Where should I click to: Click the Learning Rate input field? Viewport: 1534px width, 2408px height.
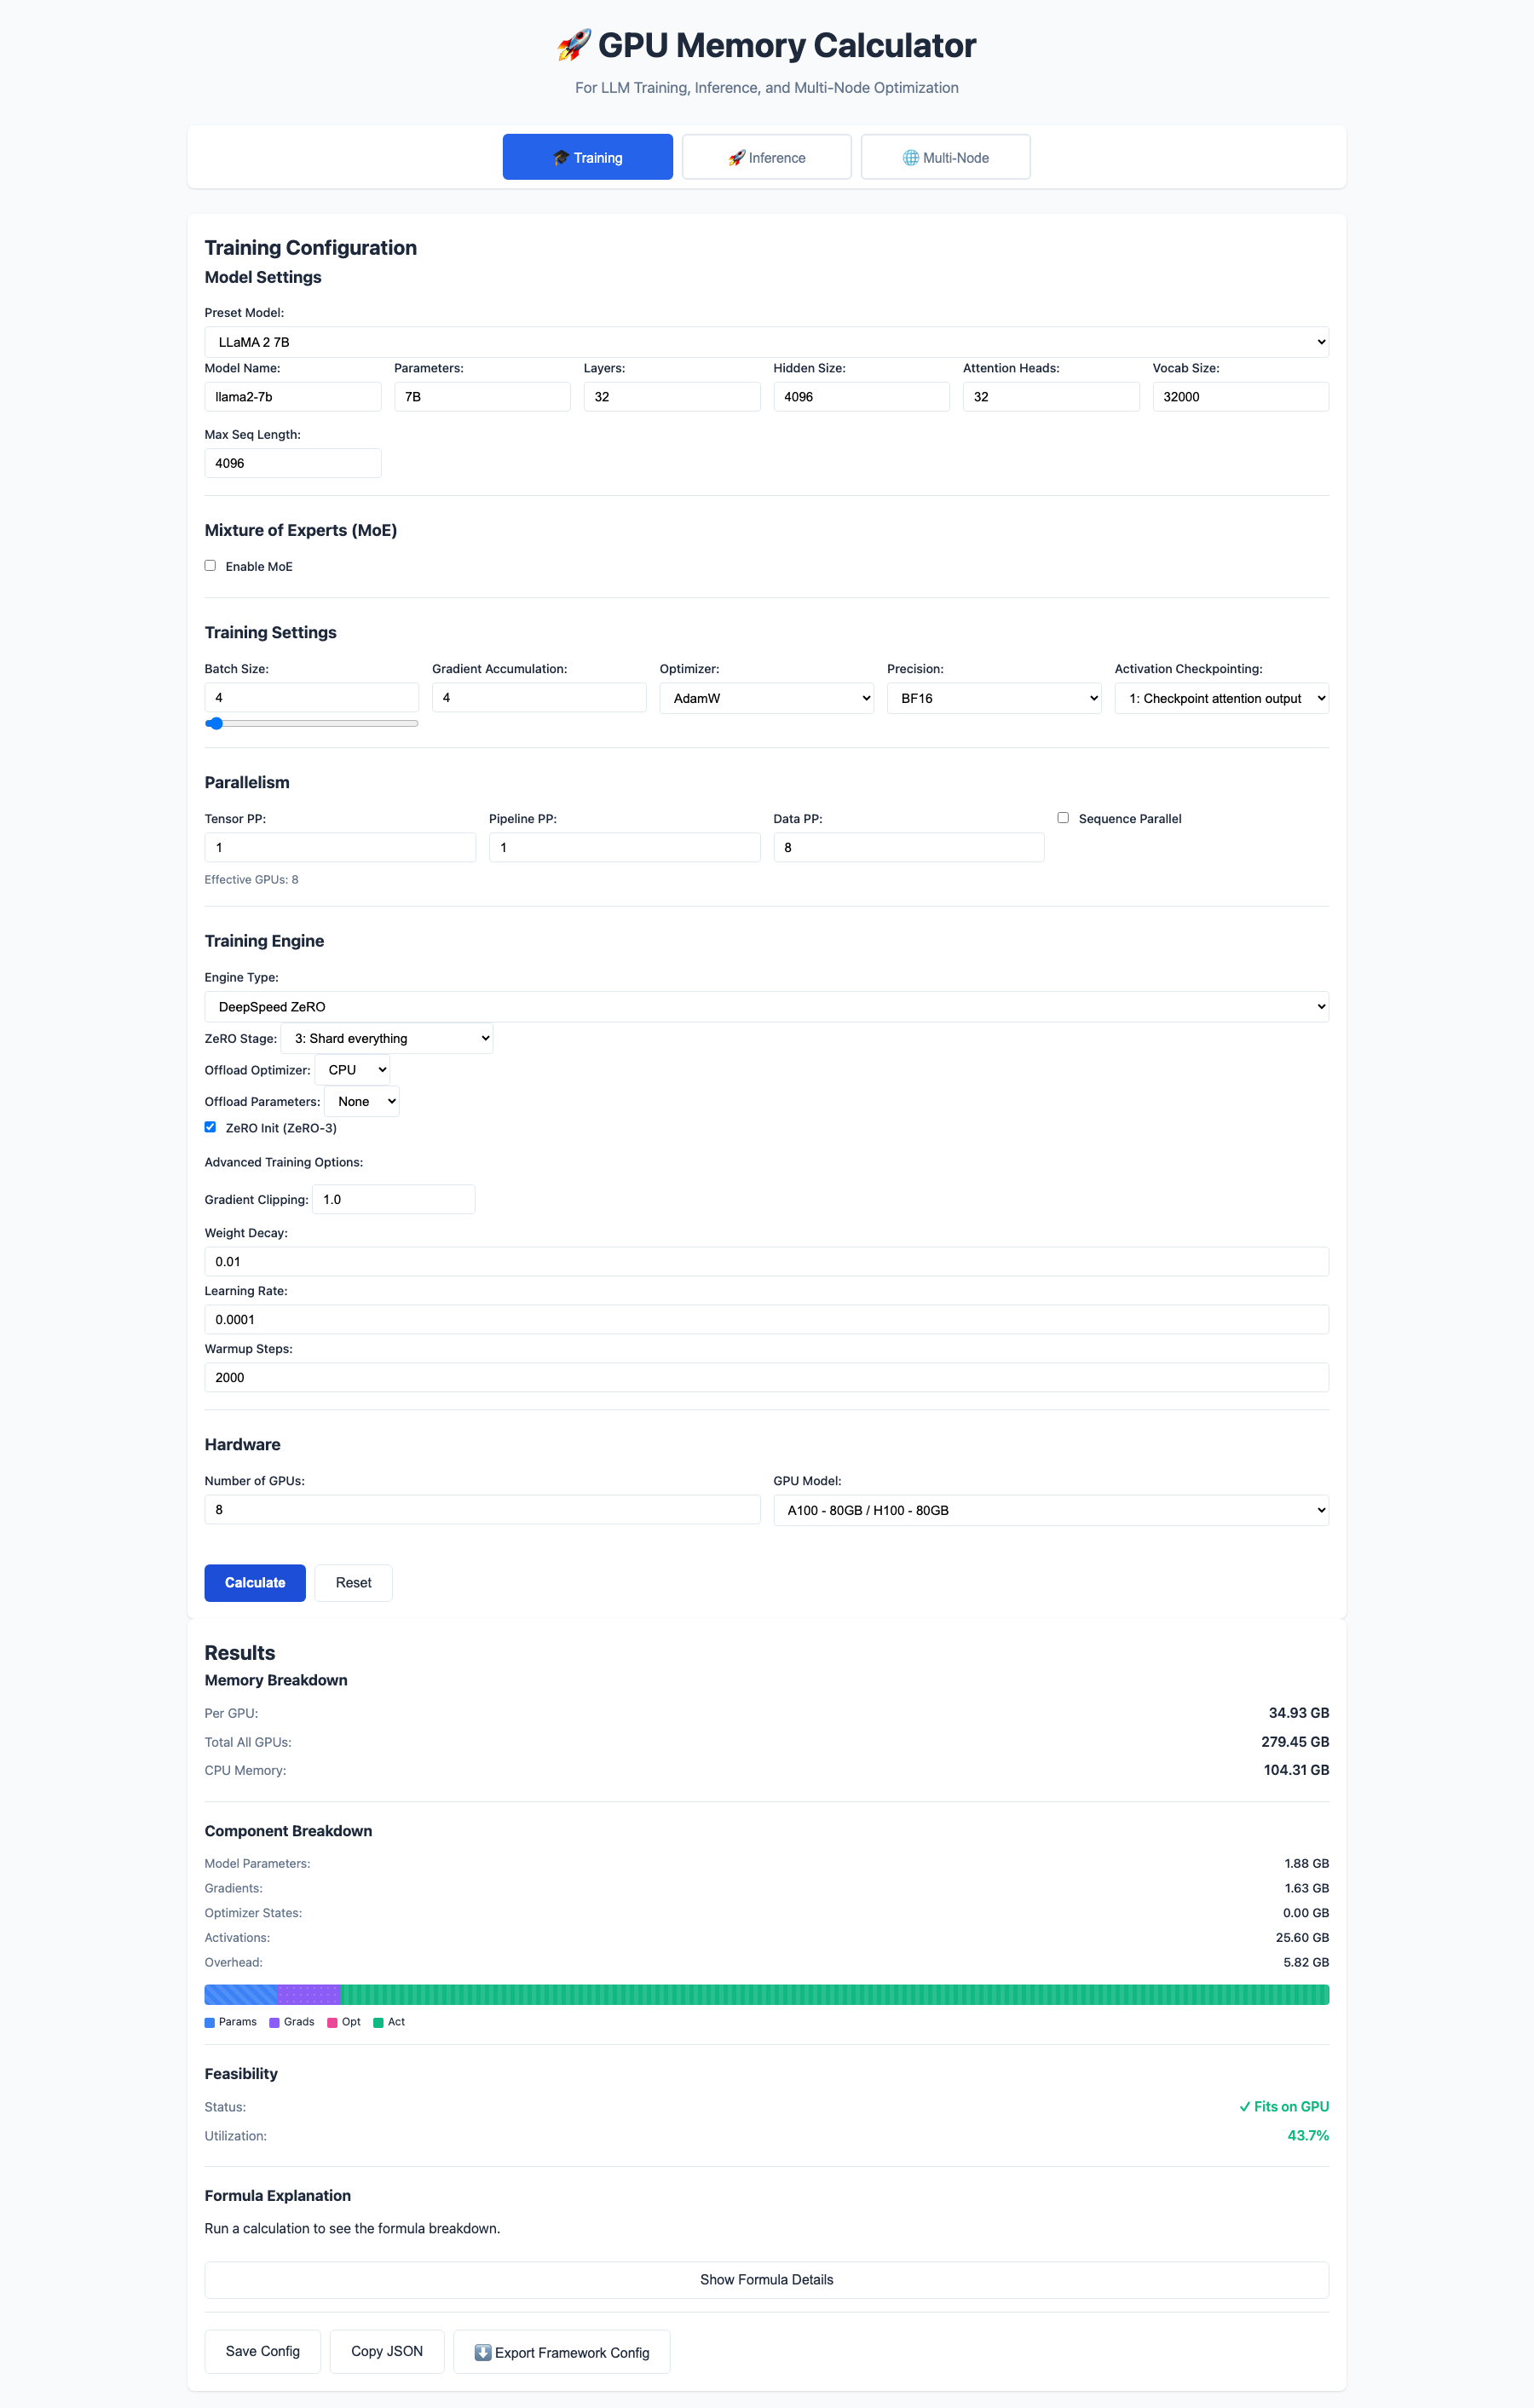[766, 1319]
